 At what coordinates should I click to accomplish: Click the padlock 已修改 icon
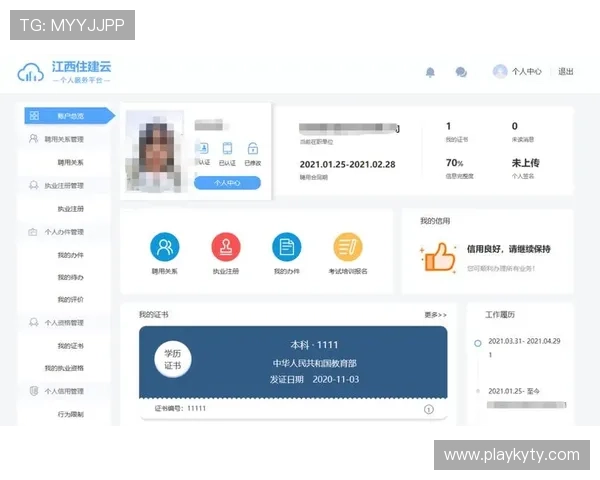click(x=253, y=148)
